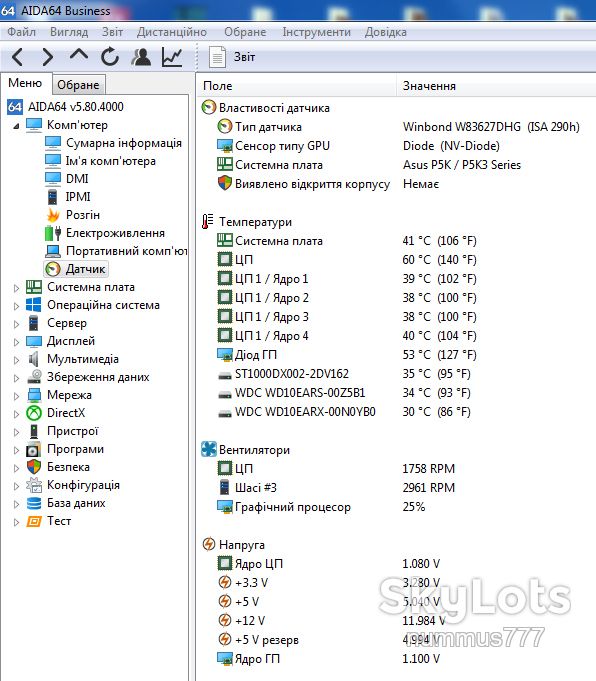Viewport: 596px width, 681px height.
Task: Click the lightning icon beside Напруга
Action: [209, 544]
